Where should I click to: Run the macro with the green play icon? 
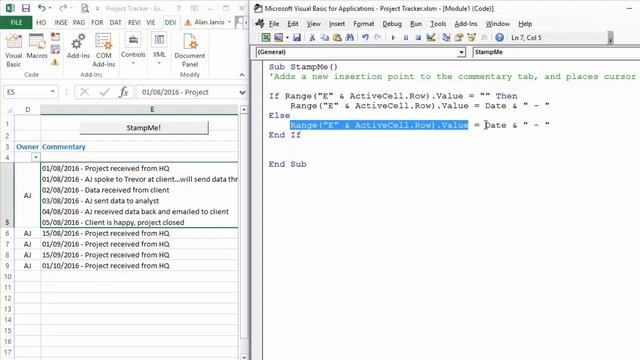click(393, 38)
